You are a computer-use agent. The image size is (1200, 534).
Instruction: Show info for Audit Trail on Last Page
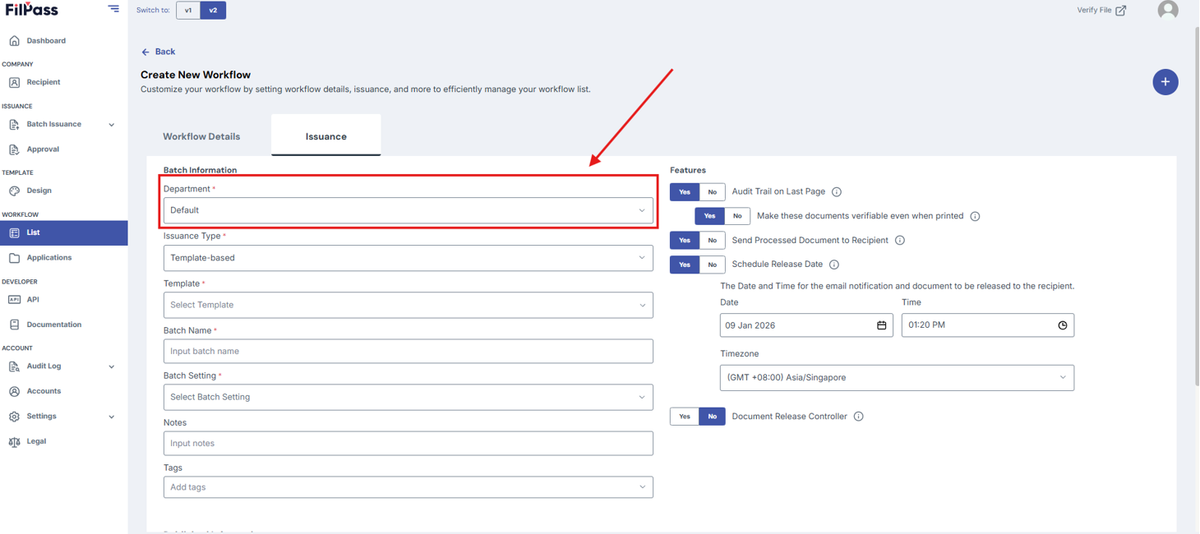pyautogui.click(x=837, y=192)
